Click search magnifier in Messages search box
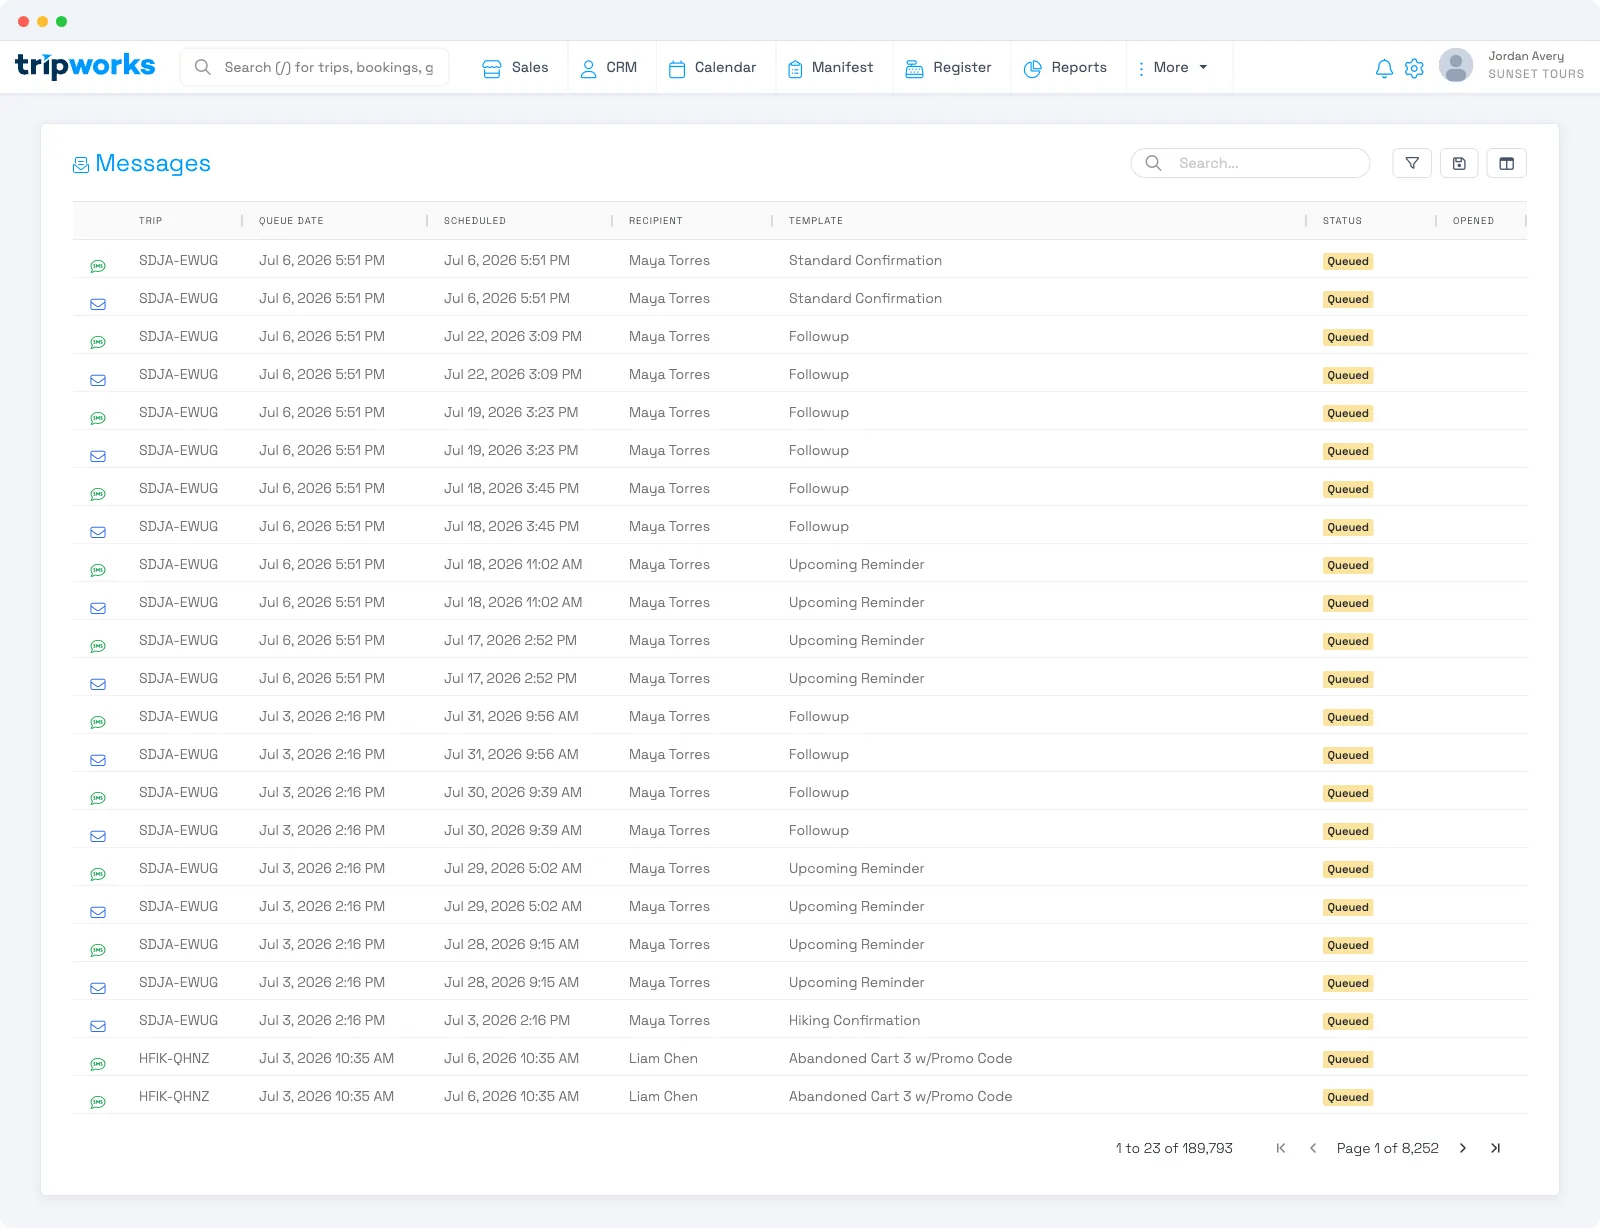 (x=1153, y=163)
